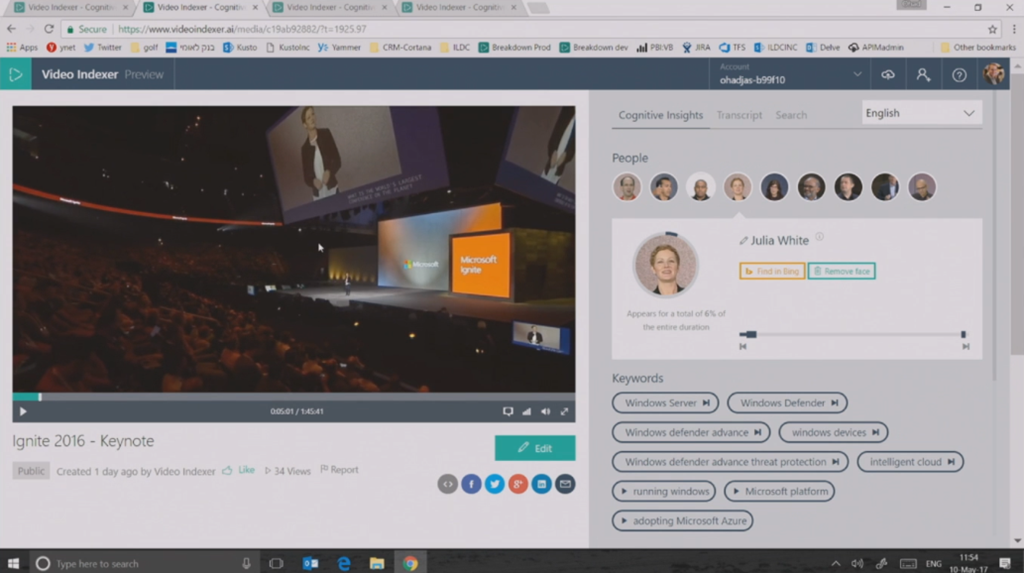Click the Like thumbs-up link

pyautogui.click(x=238, y=470)
